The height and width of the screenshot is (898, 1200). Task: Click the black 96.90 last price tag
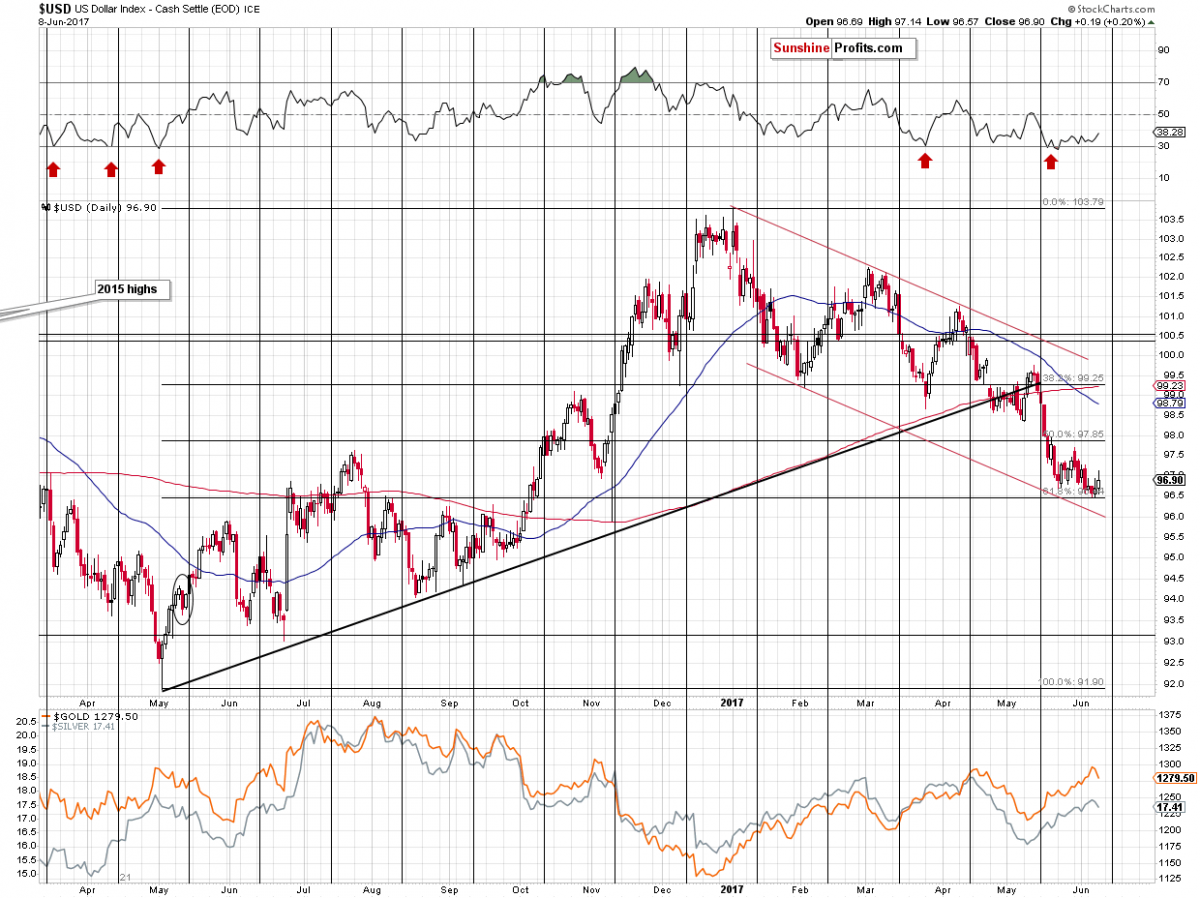[1169, 480]
